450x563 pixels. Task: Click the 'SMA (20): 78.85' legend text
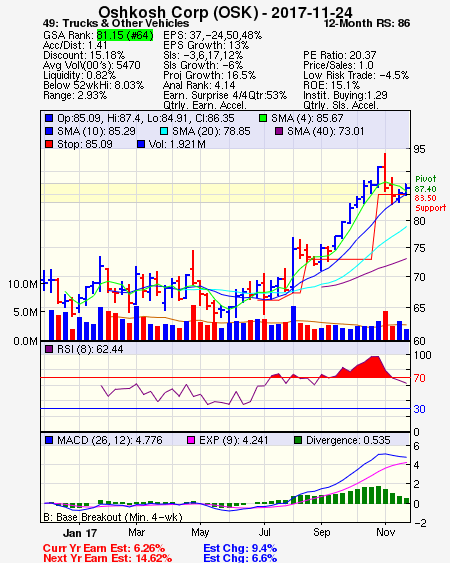point(211,131)
